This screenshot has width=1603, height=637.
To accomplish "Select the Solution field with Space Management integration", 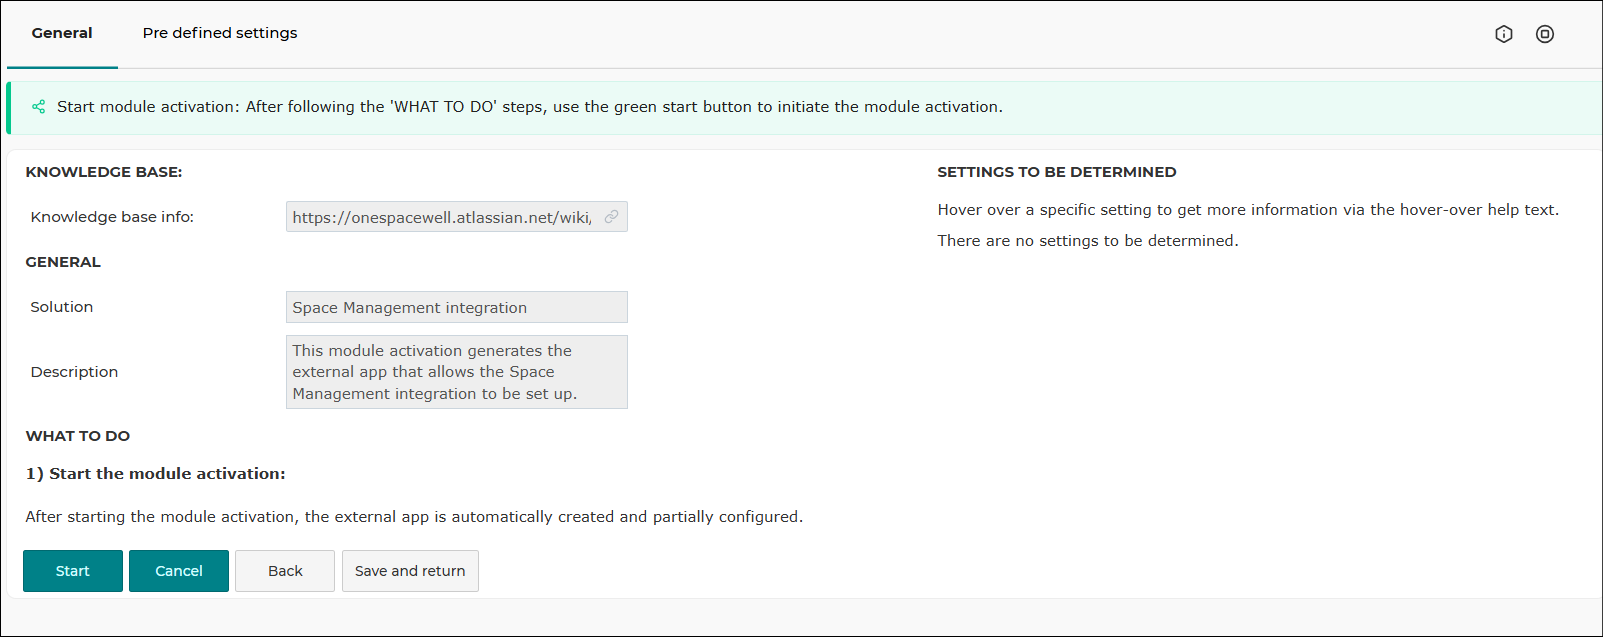I will (x=457, y=307).
